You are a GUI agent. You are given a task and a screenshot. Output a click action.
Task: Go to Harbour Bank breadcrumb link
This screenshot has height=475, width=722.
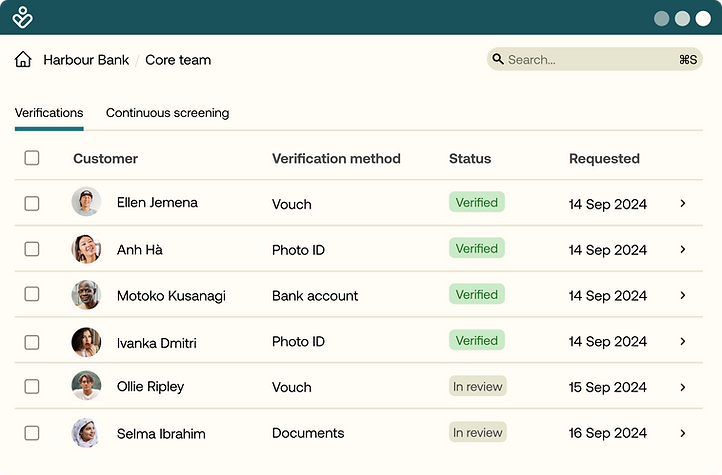click(86, 60)
